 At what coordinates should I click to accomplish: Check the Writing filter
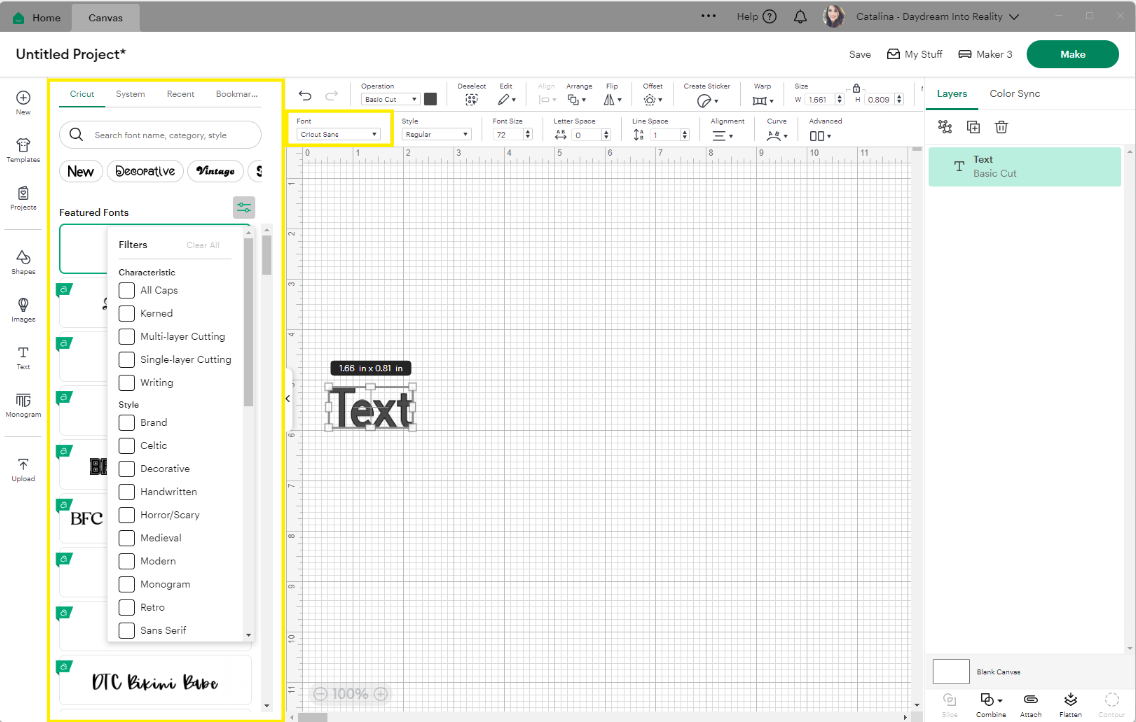(127, 383)
